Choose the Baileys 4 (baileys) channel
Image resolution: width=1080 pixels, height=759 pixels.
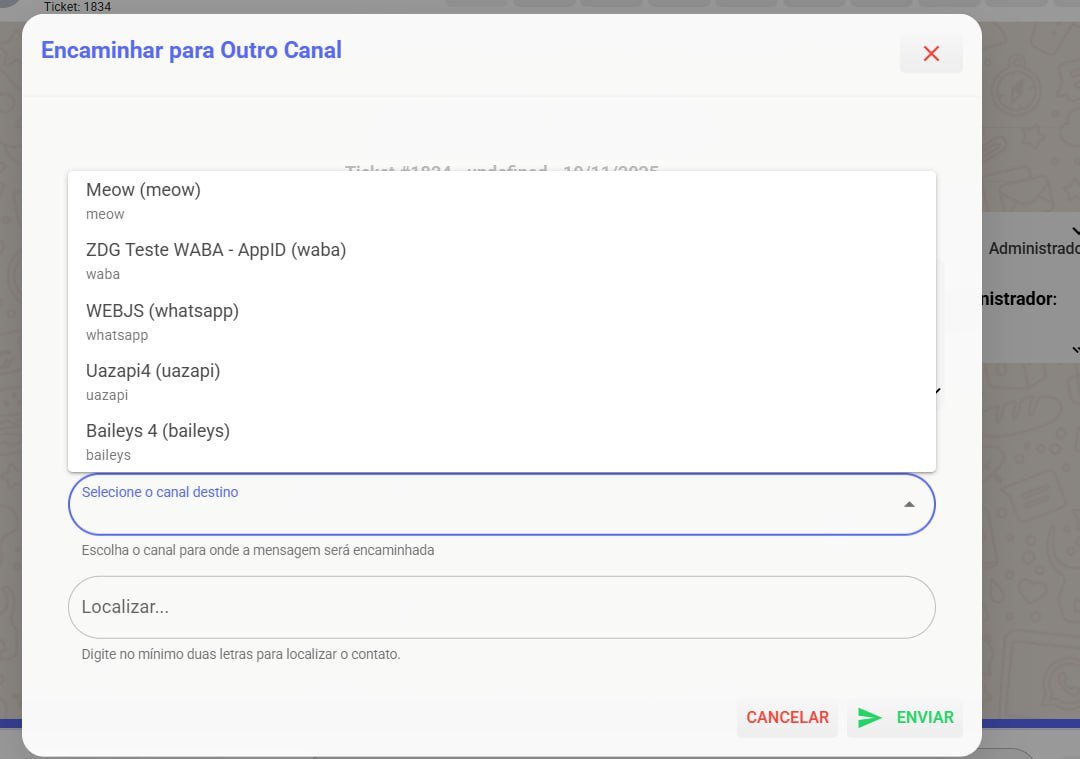(x=158, y=441)
